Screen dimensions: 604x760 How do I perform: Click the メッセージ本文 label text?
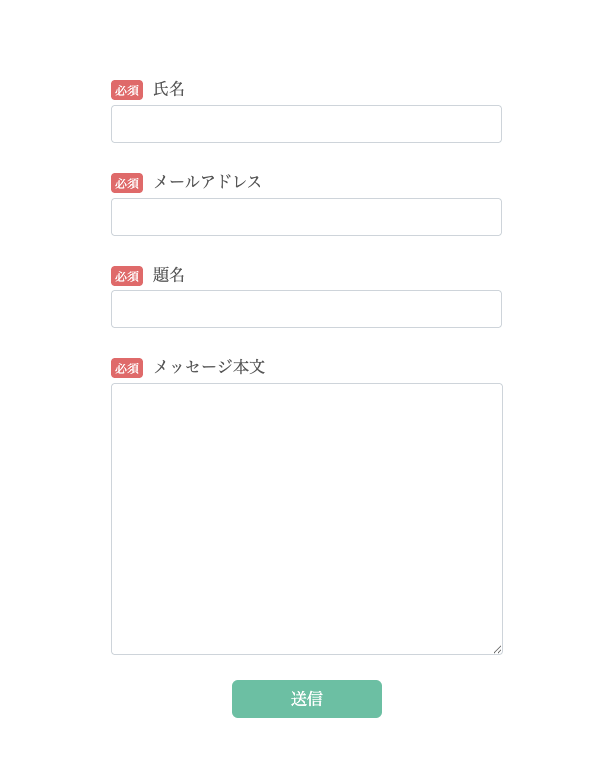(x=209, y=367)
